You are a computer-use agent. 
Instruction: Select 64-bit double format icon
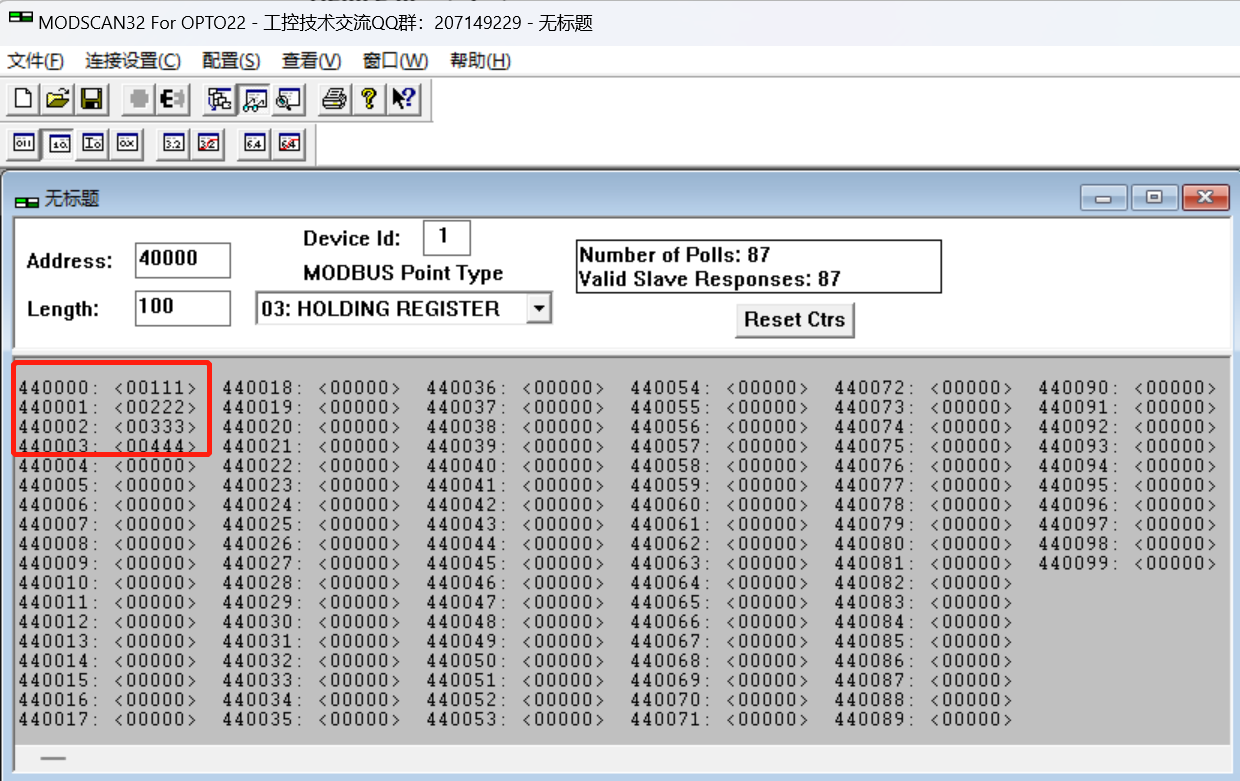tap(254, 143)
